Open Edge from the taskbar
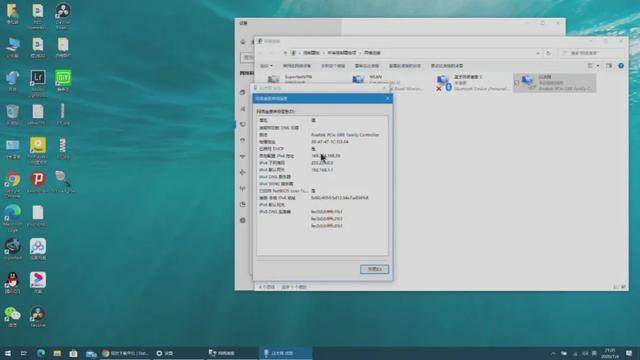Image resolution: width=640 pixels, height=360 pixels. [41, 353]
